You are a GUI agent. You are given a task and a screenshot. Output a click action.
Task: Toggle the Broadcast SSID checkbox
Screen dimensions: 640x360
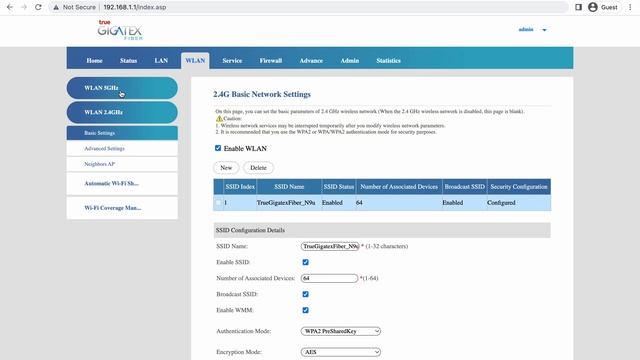tap(305, 294)
